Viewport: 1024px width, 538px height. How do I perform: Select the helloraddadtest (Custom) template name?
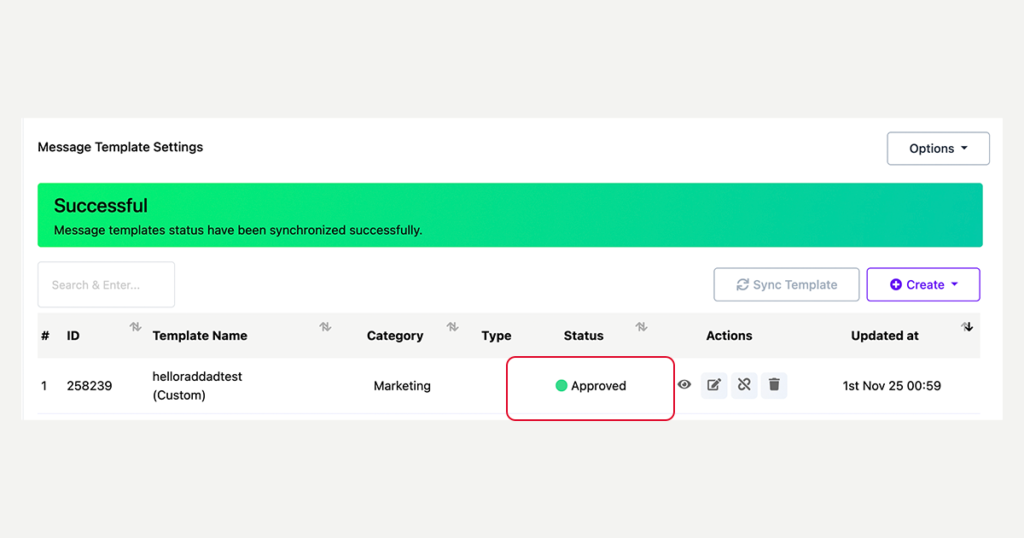197,385
